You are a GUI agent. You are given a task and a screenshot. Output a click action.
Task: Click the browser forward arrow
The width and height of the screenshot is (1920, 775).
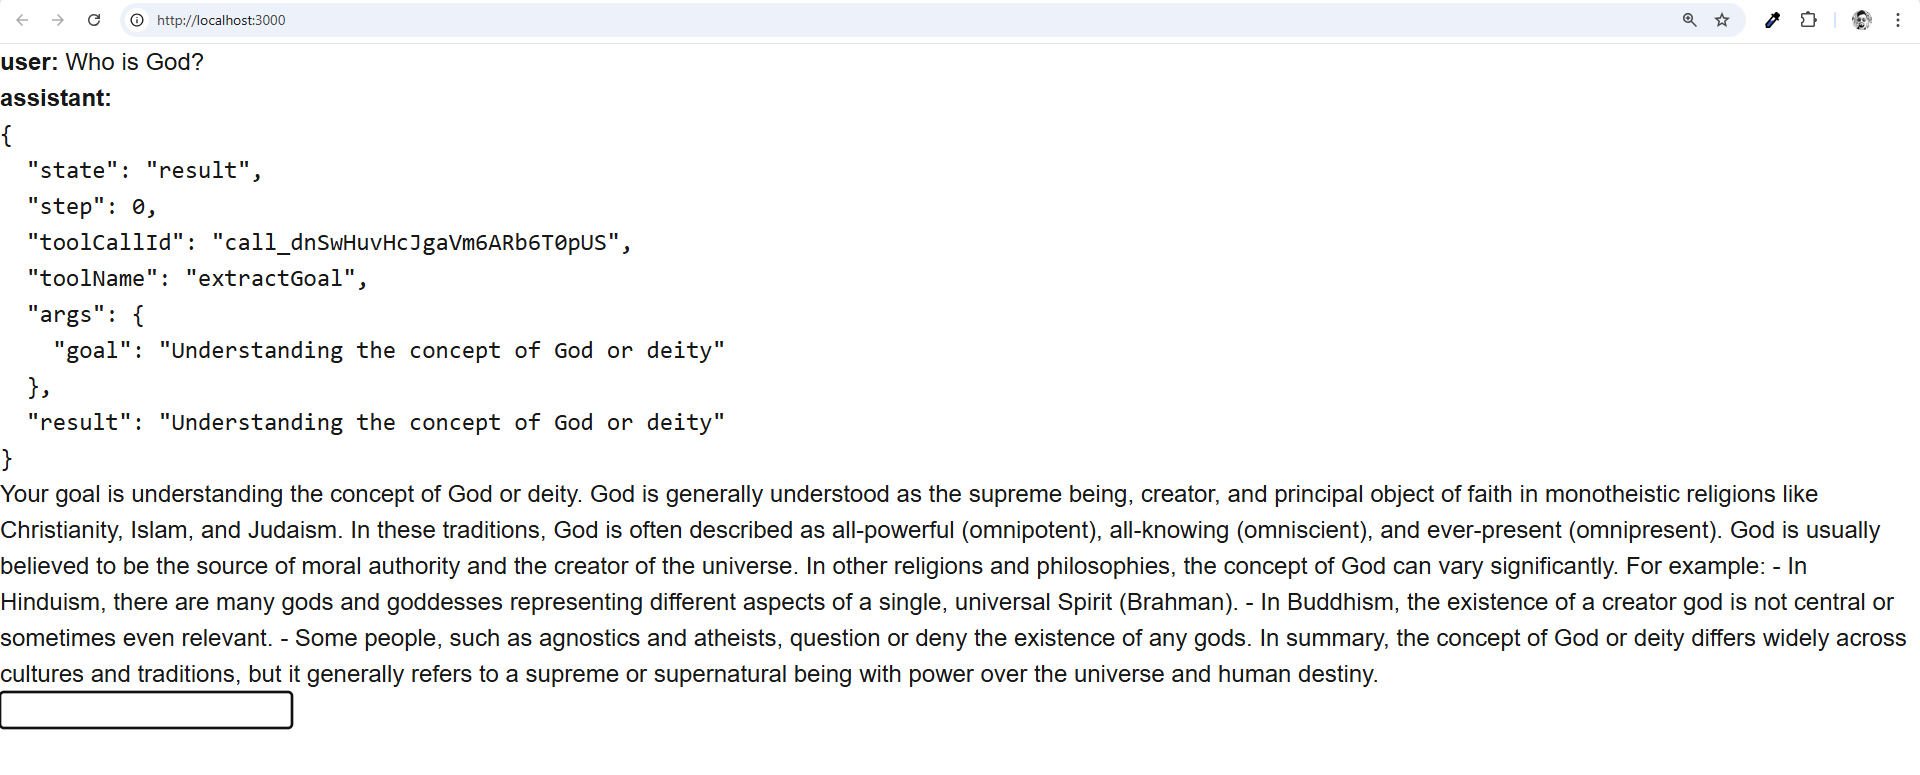(x=58, y=20)
